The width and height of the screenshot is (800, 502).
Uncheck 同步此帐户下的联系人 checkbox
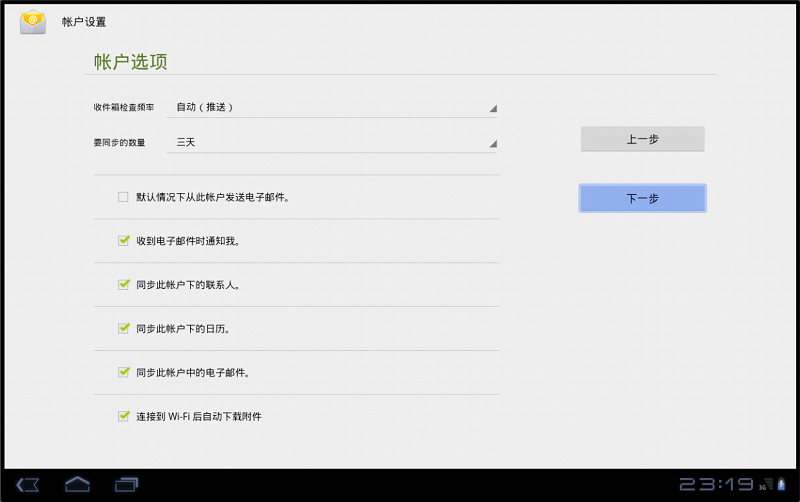pyautogui.click(x=123, y=284)
